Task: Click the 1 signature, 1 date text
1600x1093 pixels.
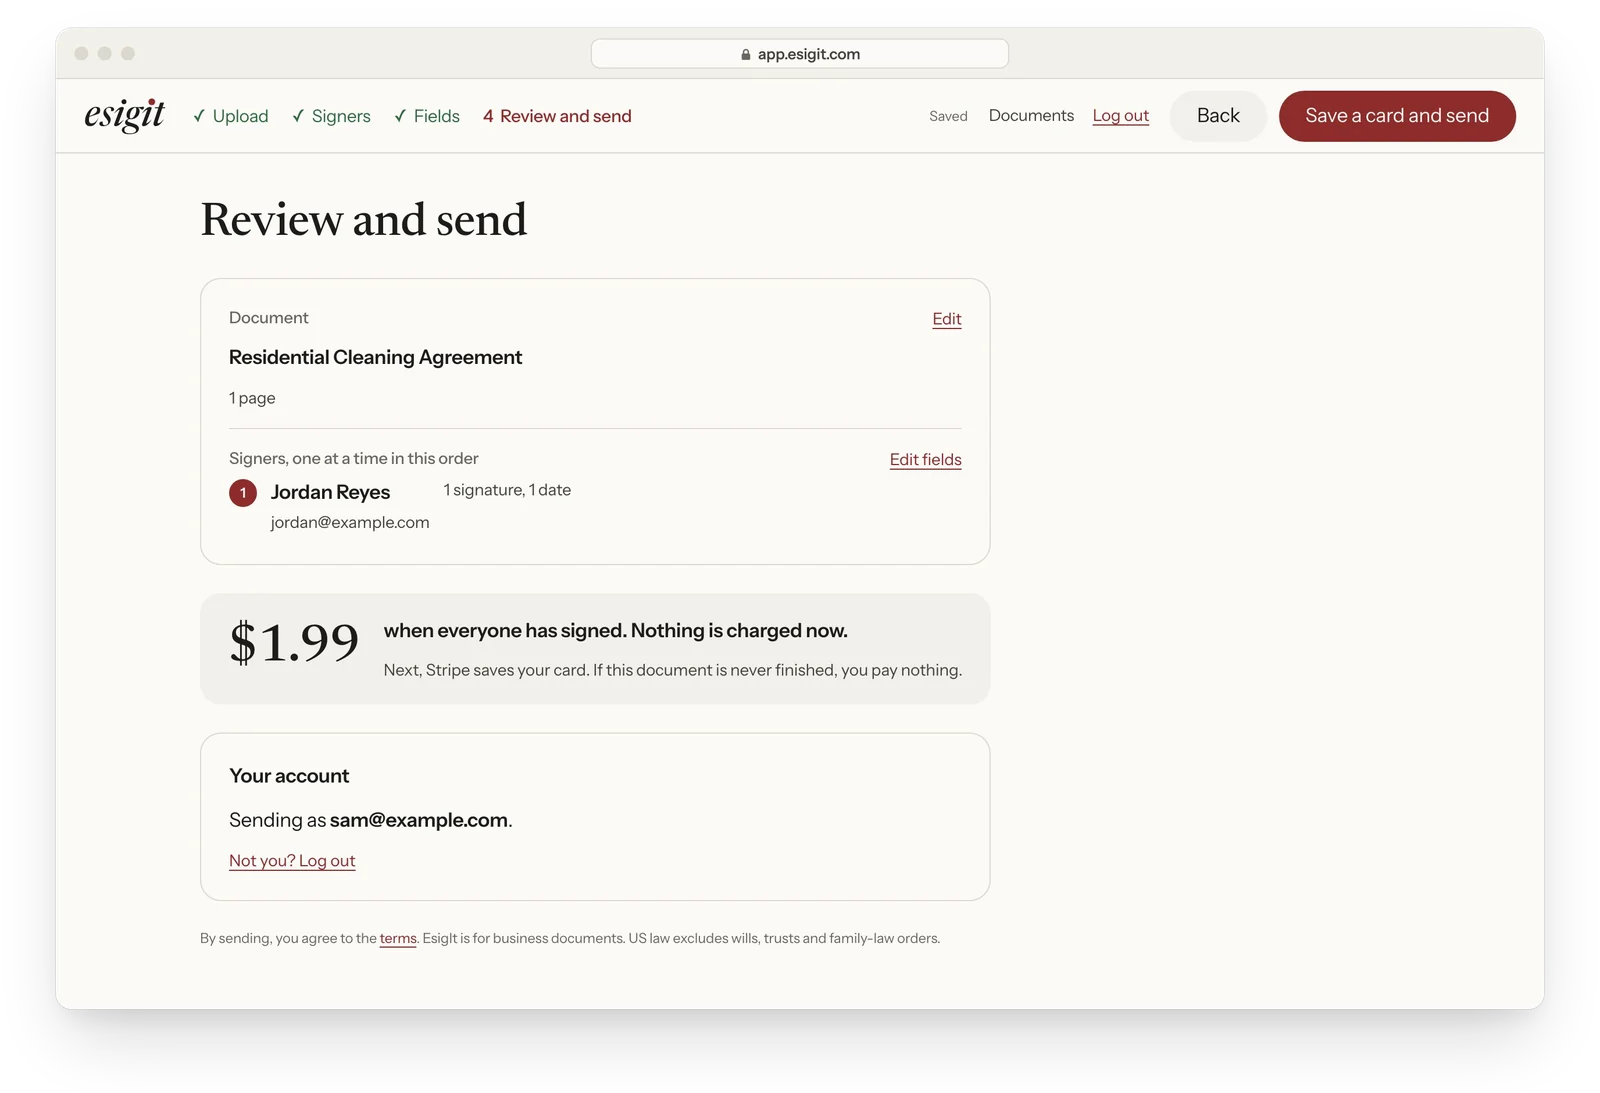Action: click(507, 490)
